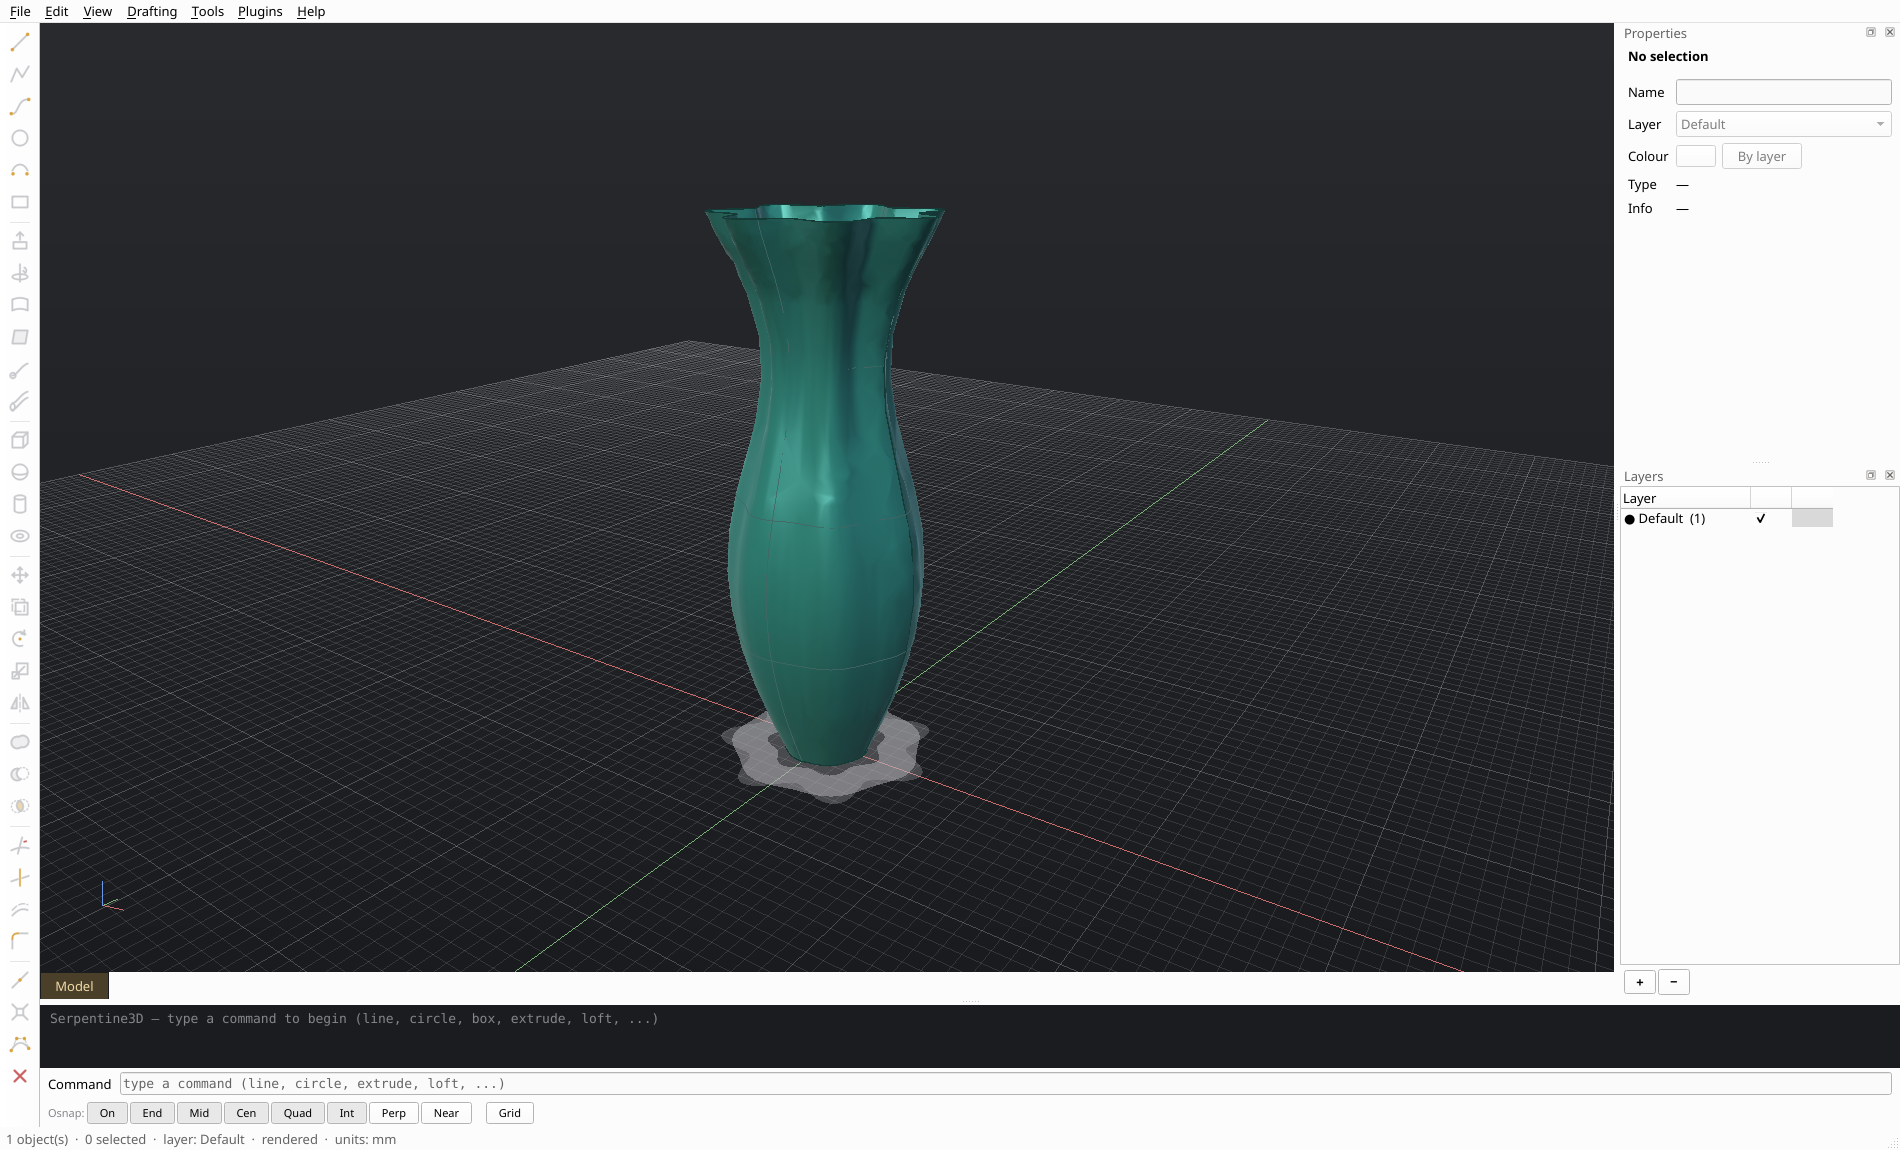Select the Arc tool
The width and height of the screenshot is (1900, 1150).
(x=20, y=170)
